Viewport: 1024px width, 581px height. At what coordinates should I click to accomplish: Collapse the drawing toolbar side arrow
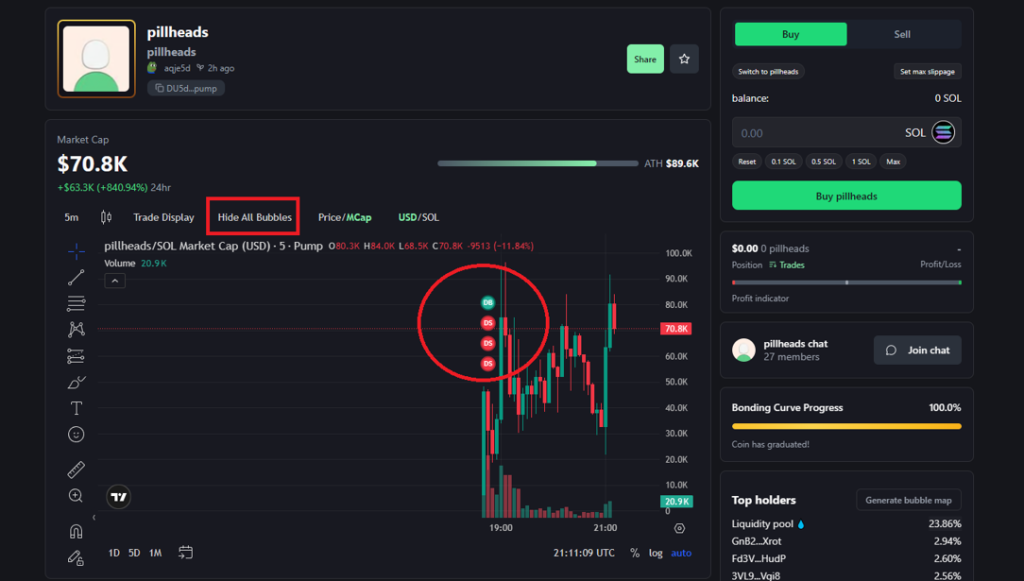click(x=93, y=518)
